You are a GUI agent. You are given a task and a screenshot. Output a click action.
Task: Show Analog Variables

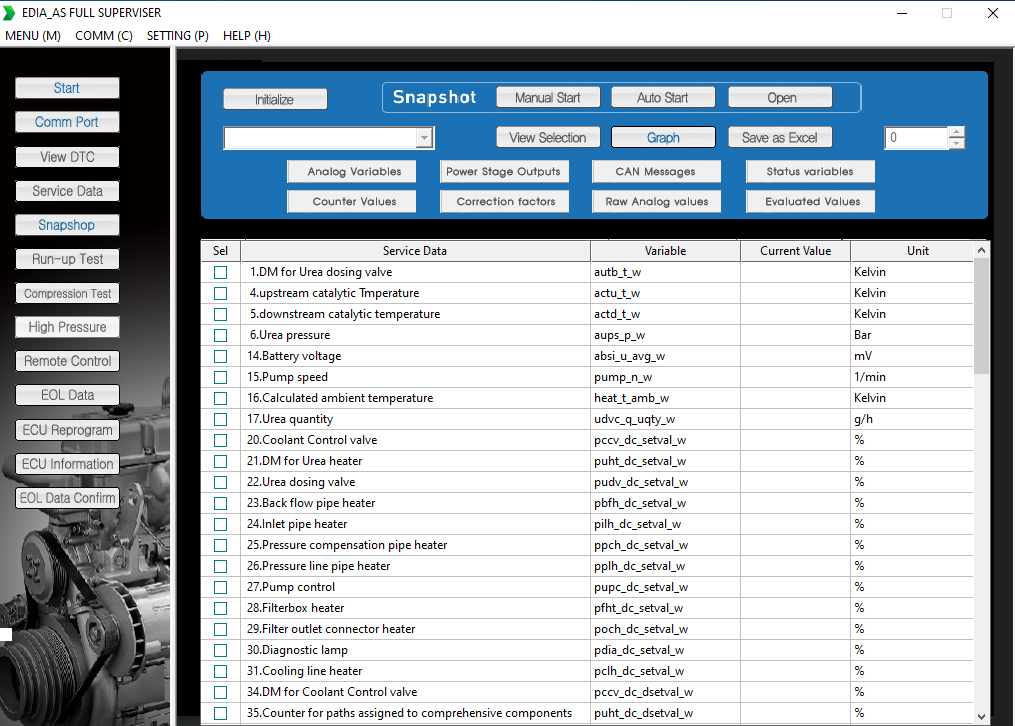(351, 171)
